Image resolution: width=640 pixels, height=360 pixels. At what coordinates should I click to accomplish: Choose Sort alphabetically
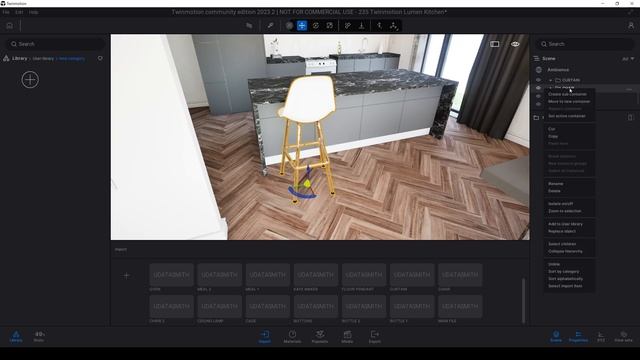point(565,279)
